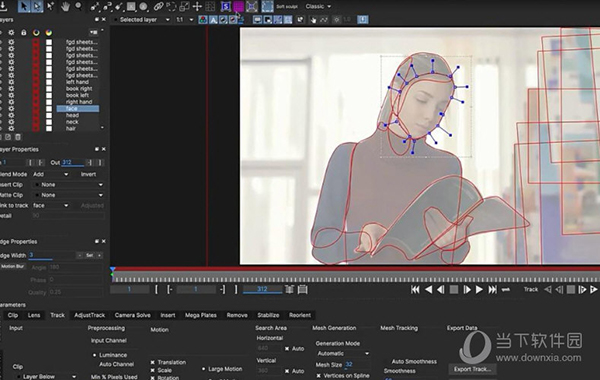This screenshot has width=600, height=380.
Task: Switch to the Mega Plates tab
Action: coord(201,315)
